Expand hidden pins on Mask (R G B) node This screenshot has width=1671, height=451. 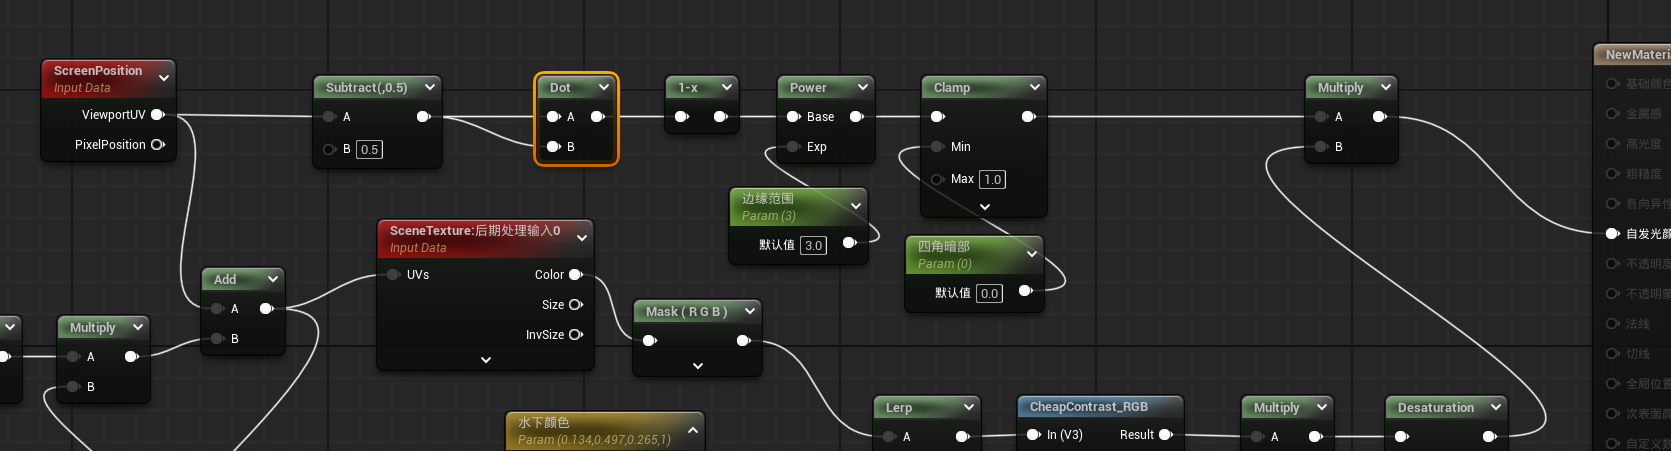(698, 366)
